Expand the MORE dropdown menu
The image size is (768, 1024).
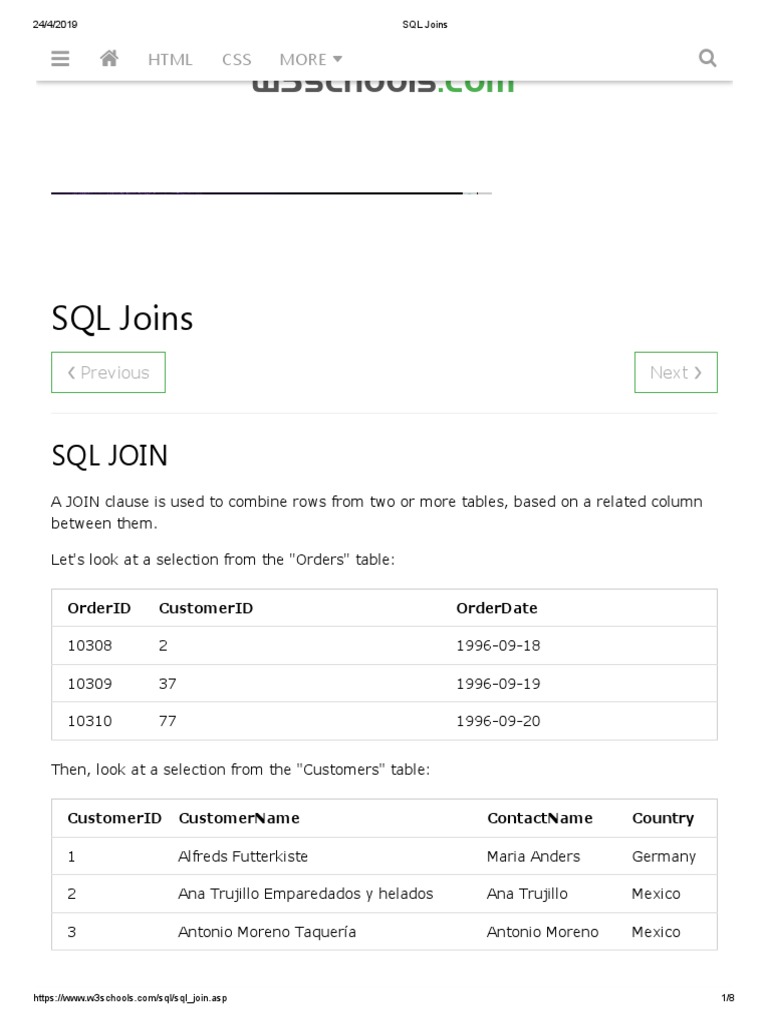point(311,59)
